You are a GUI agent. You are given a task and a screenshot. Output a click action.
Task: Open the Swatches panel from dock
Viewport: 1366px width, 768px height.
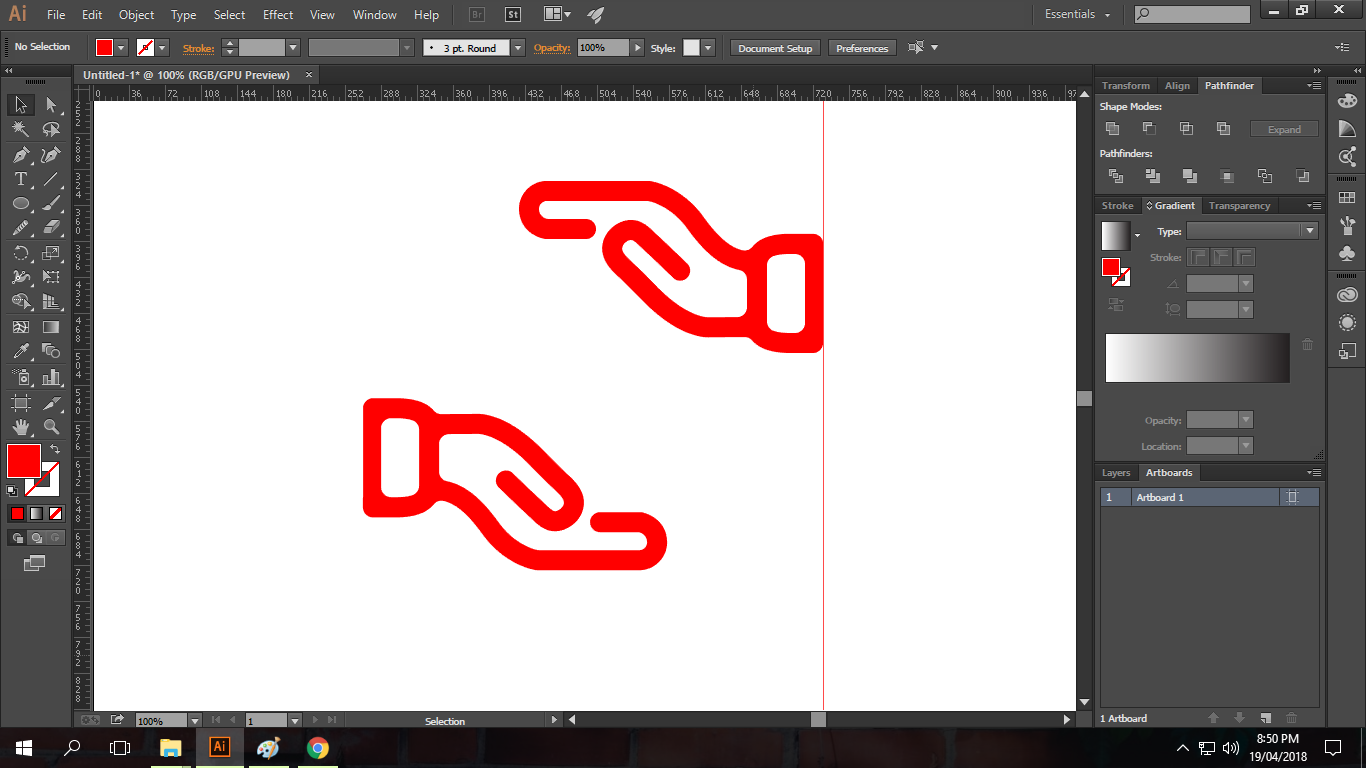point(1347,198)
